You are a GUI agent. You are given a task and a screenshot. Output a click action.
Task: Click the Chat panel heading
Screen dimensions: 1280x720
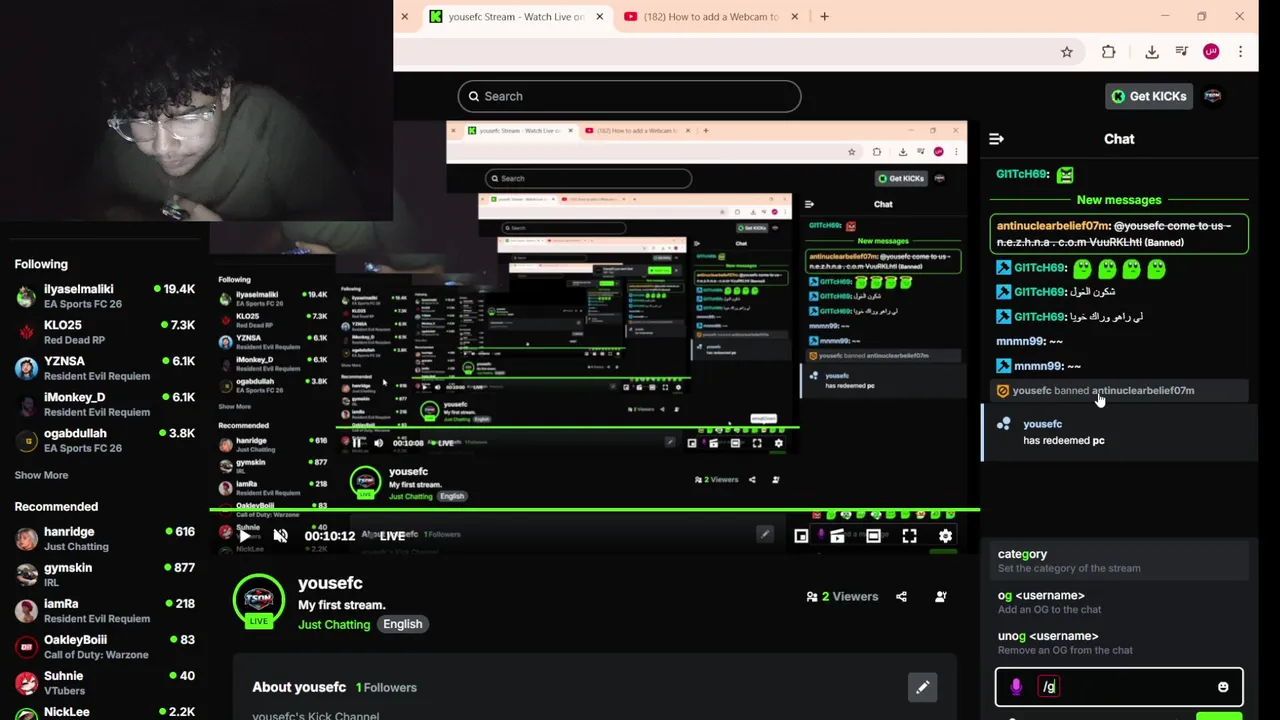1119,139
